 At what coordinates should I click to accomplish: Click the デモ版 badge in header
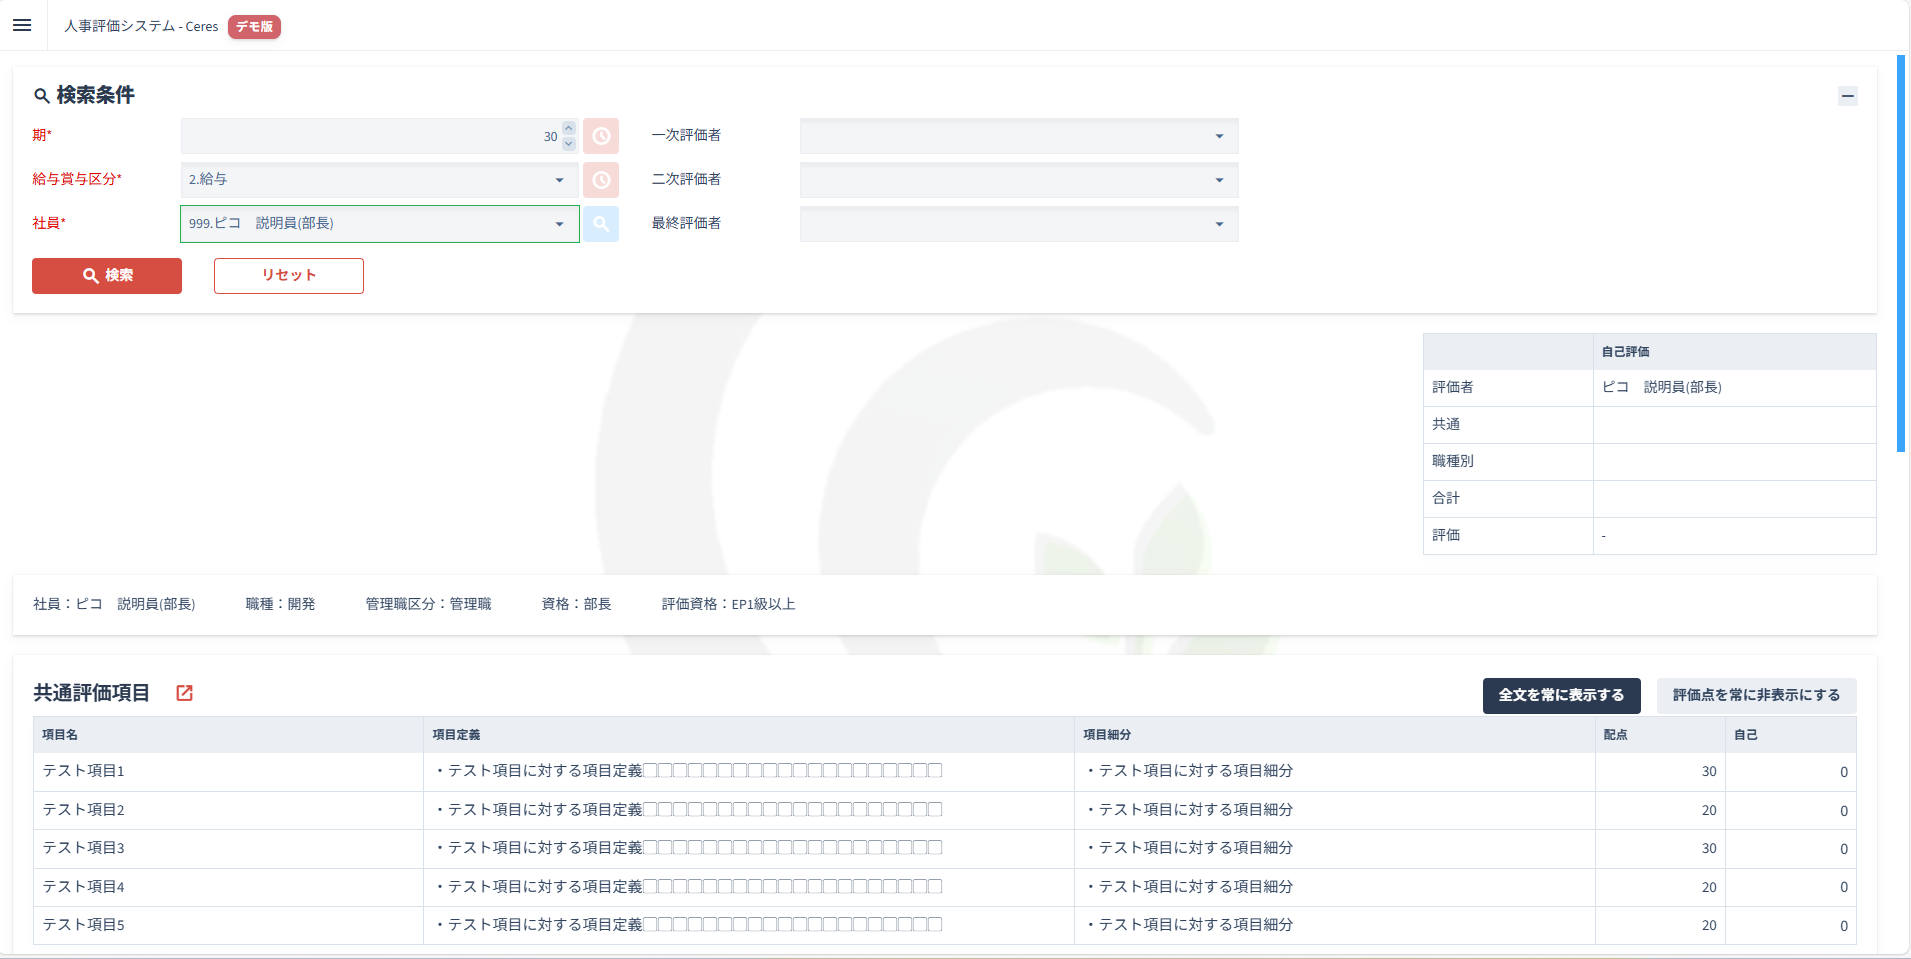pyautogui.click(x=254, y=27)
